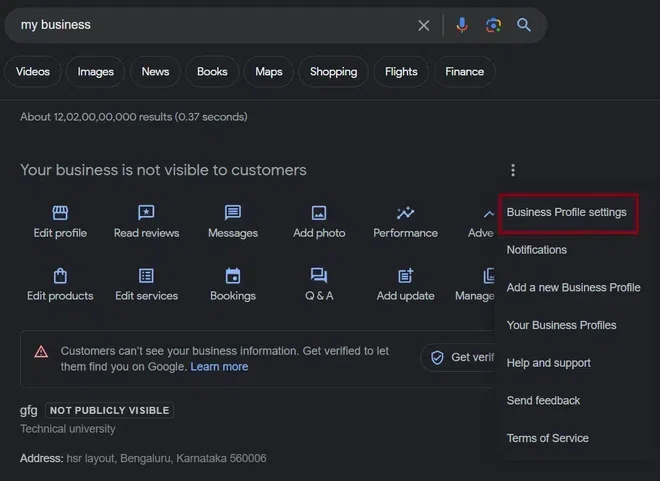Screen dimensions: 660x481
Task: Start voice search with microphone icon
Action: pos(461,25)
